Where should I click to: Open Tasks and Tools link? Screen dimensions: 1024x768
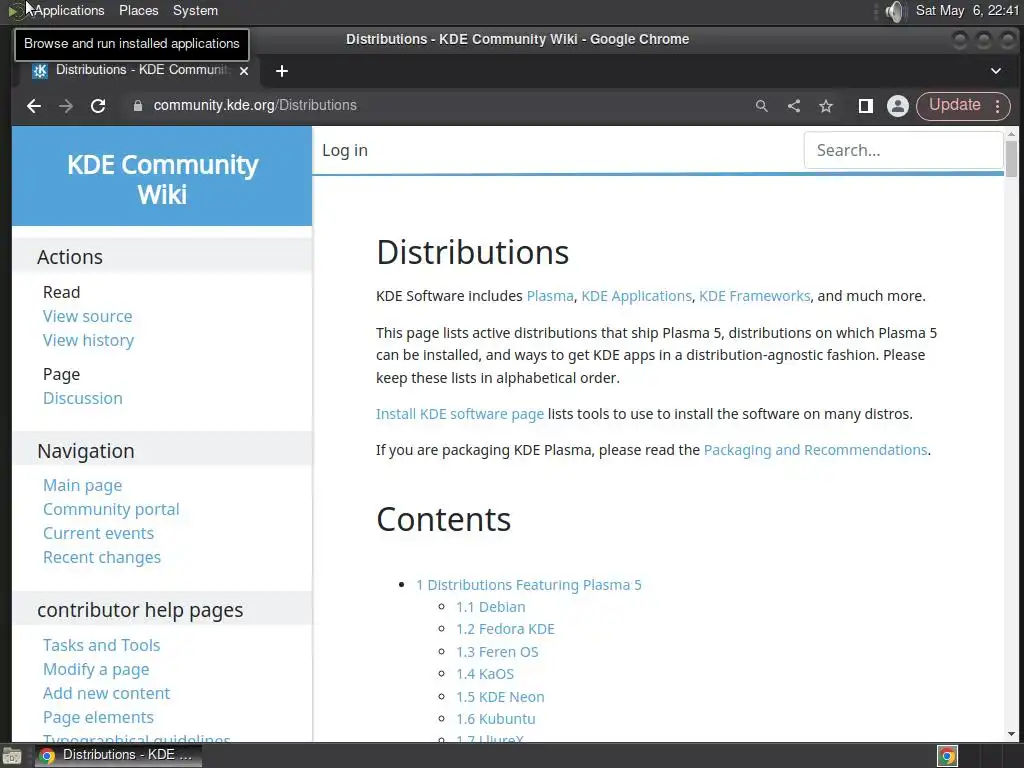101,645
